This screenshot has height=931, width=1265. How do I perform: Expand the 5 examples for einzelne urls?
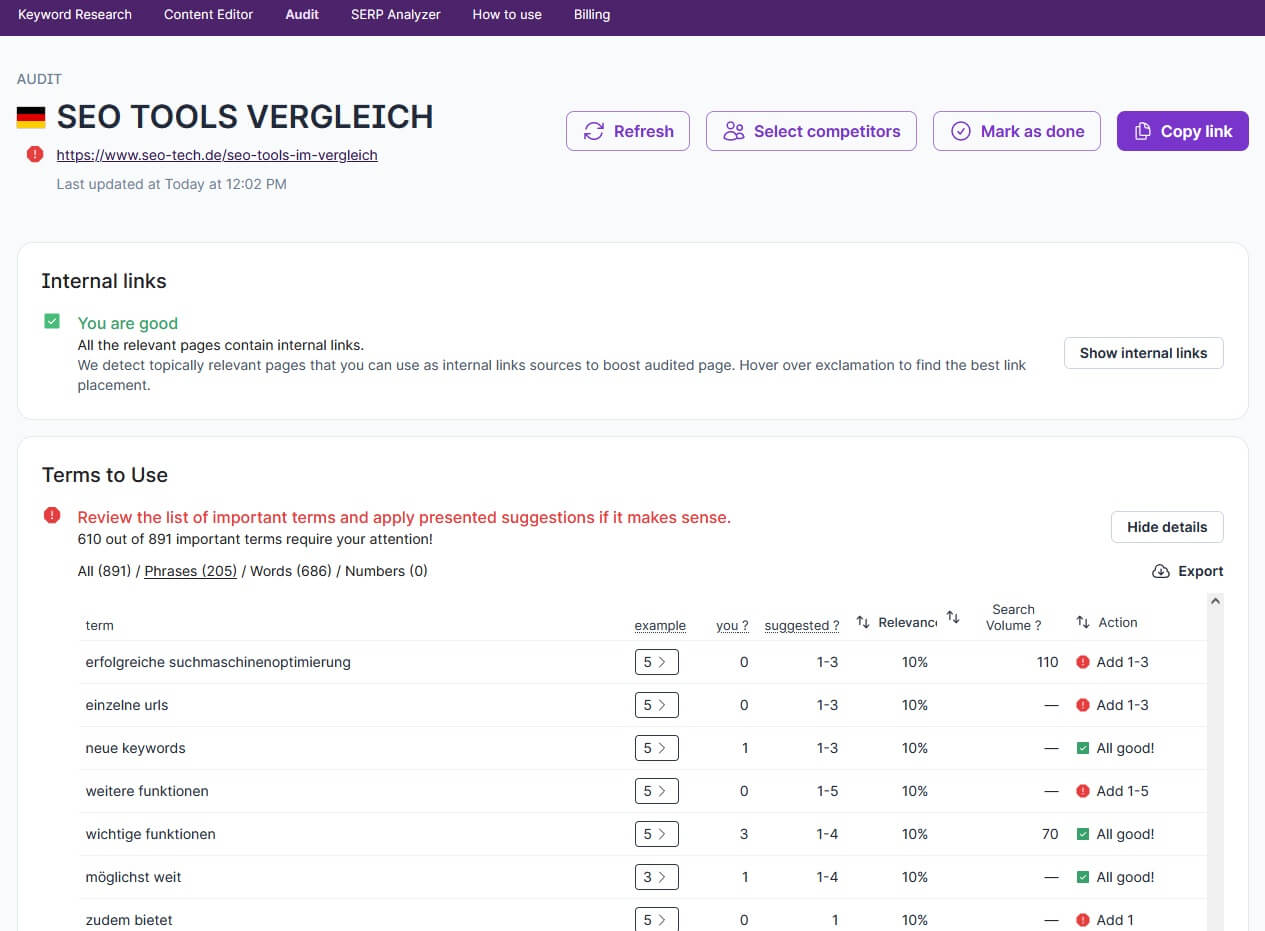pos(657,704)
